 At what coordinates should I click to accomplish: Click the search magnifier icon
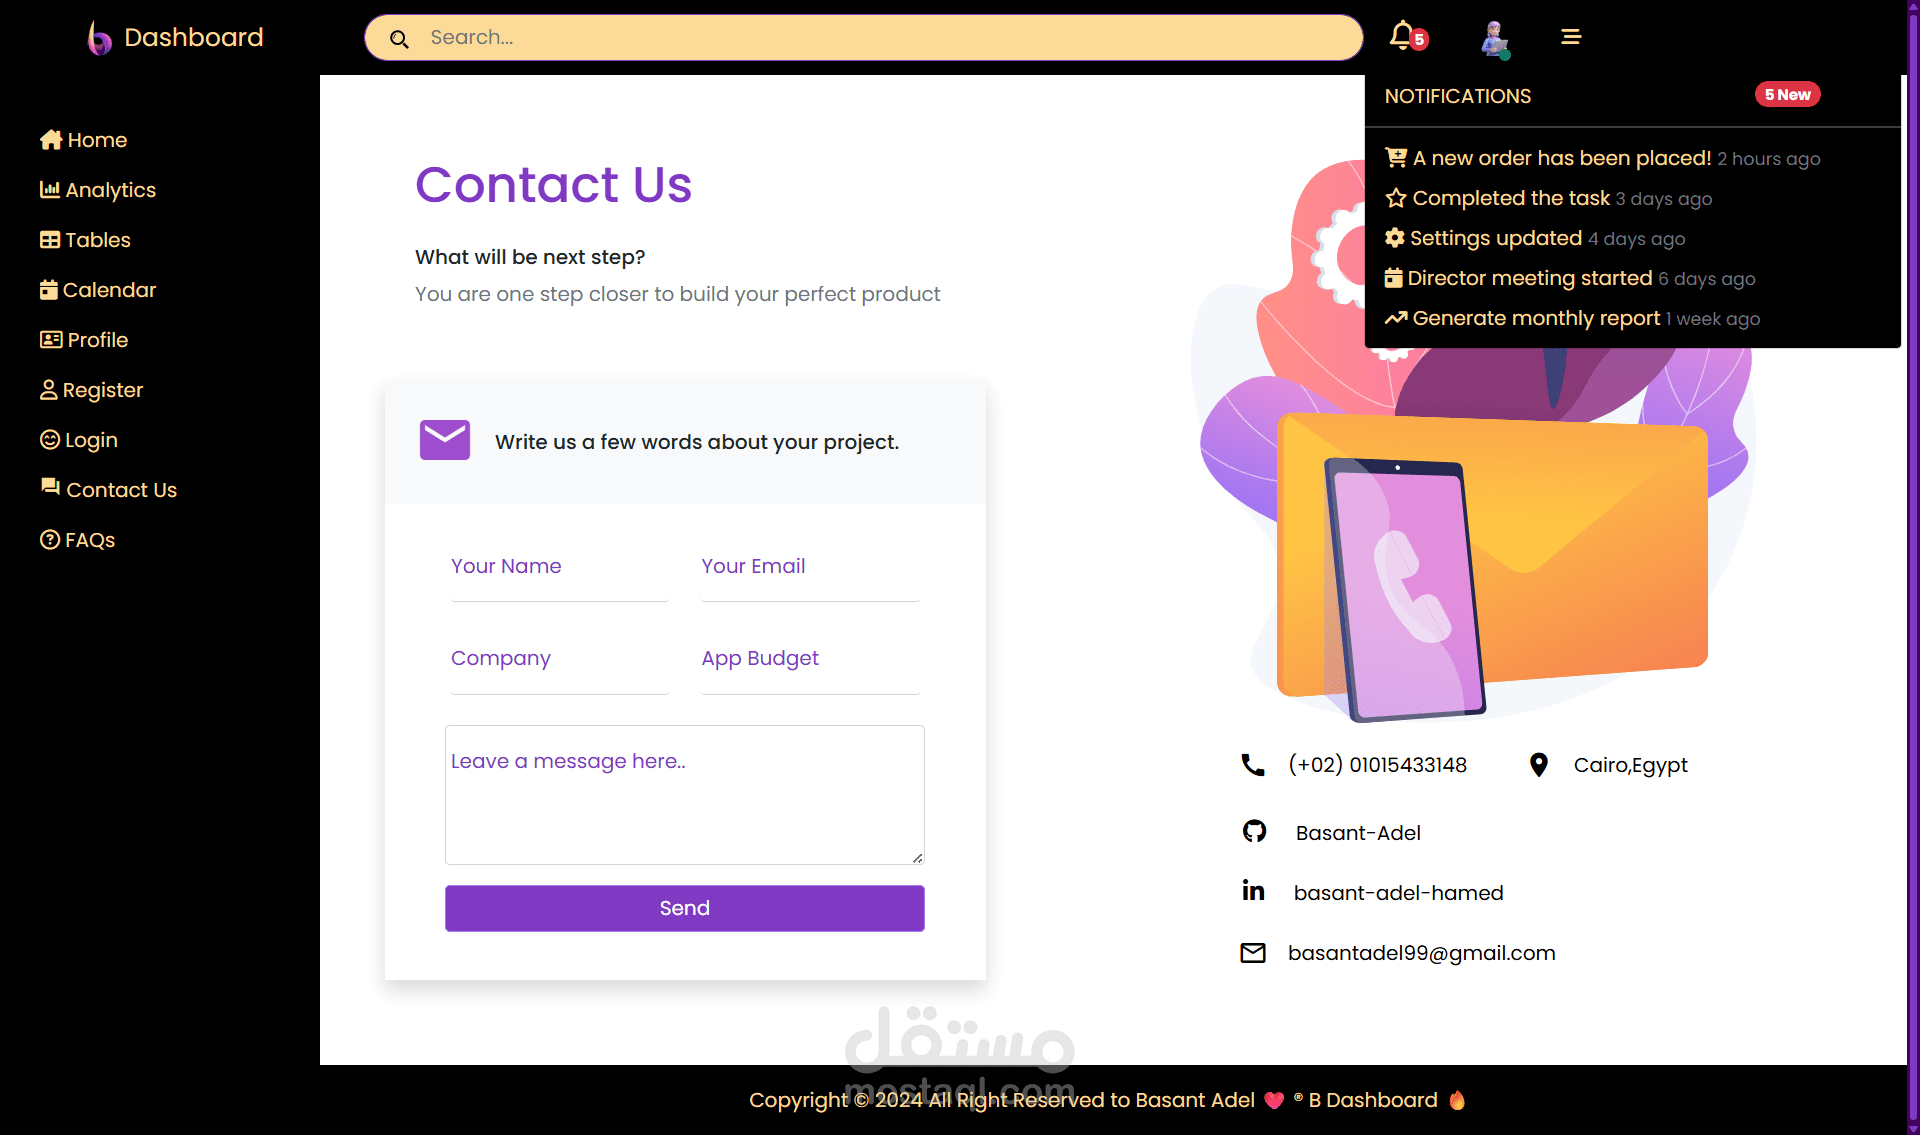tap(399, 39)
